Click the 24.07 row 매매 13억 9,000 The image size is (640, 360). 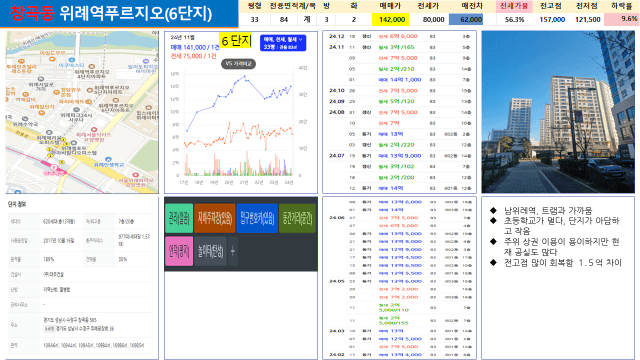point(400,156)
